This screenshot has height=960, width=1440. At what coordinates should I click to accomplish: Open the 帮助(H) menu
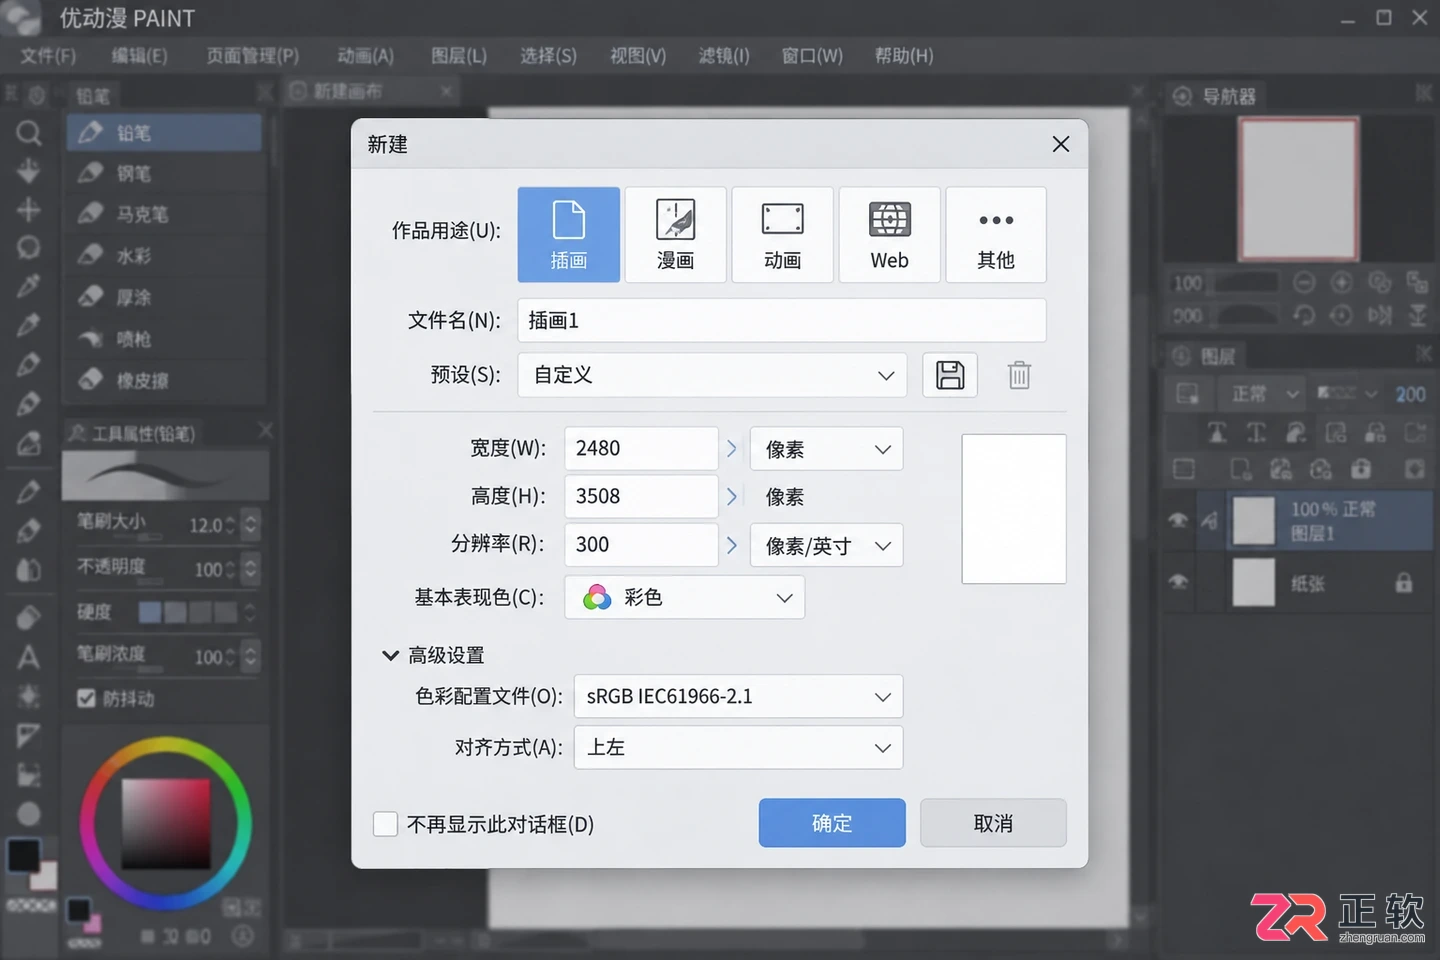(904, 56)
